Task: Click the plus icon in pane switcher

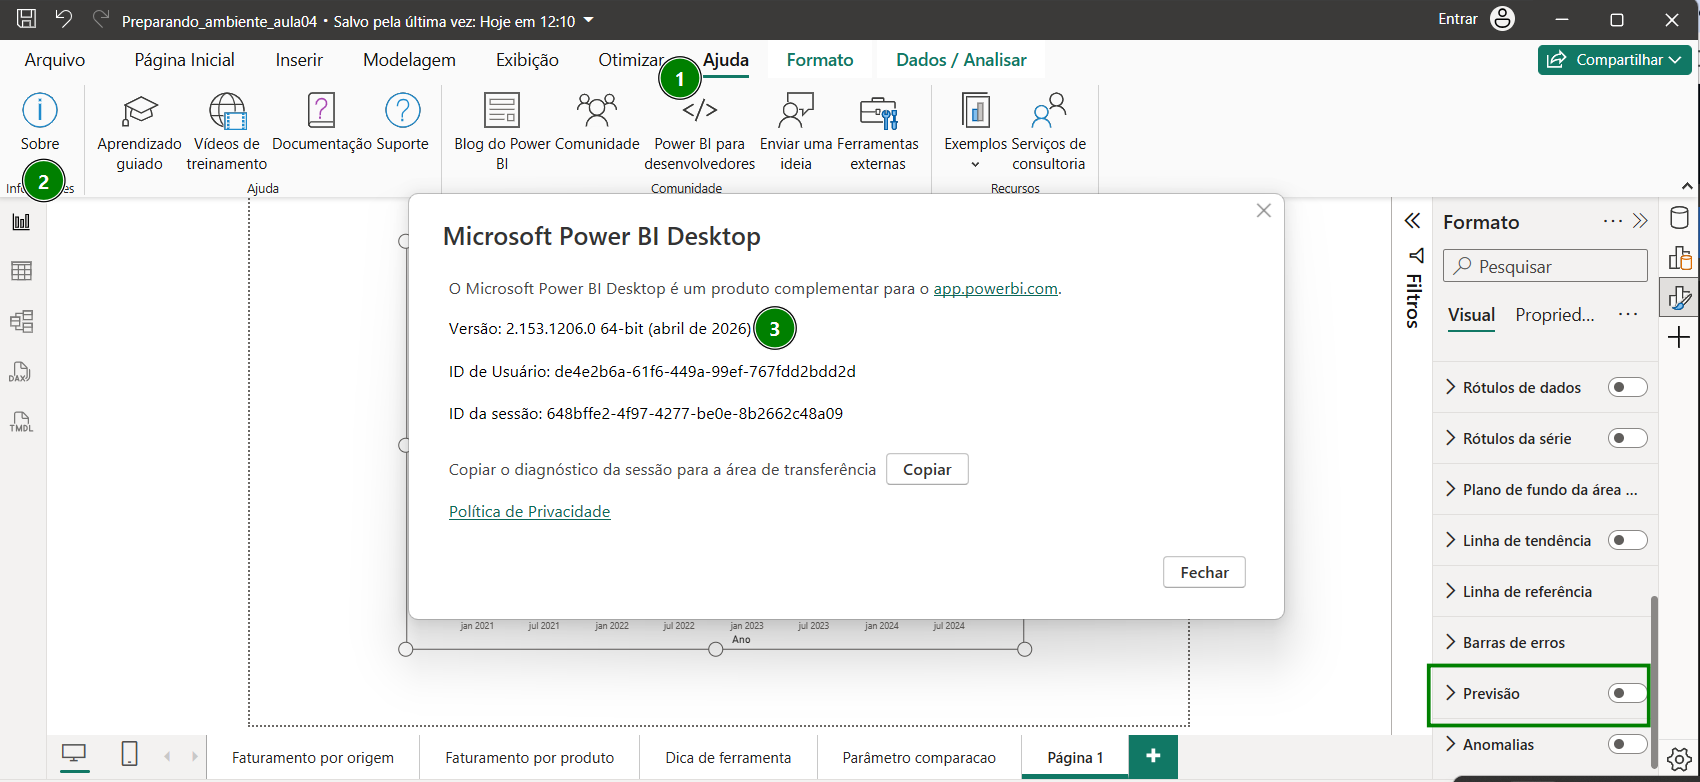Action: (x=1680, y=338)
